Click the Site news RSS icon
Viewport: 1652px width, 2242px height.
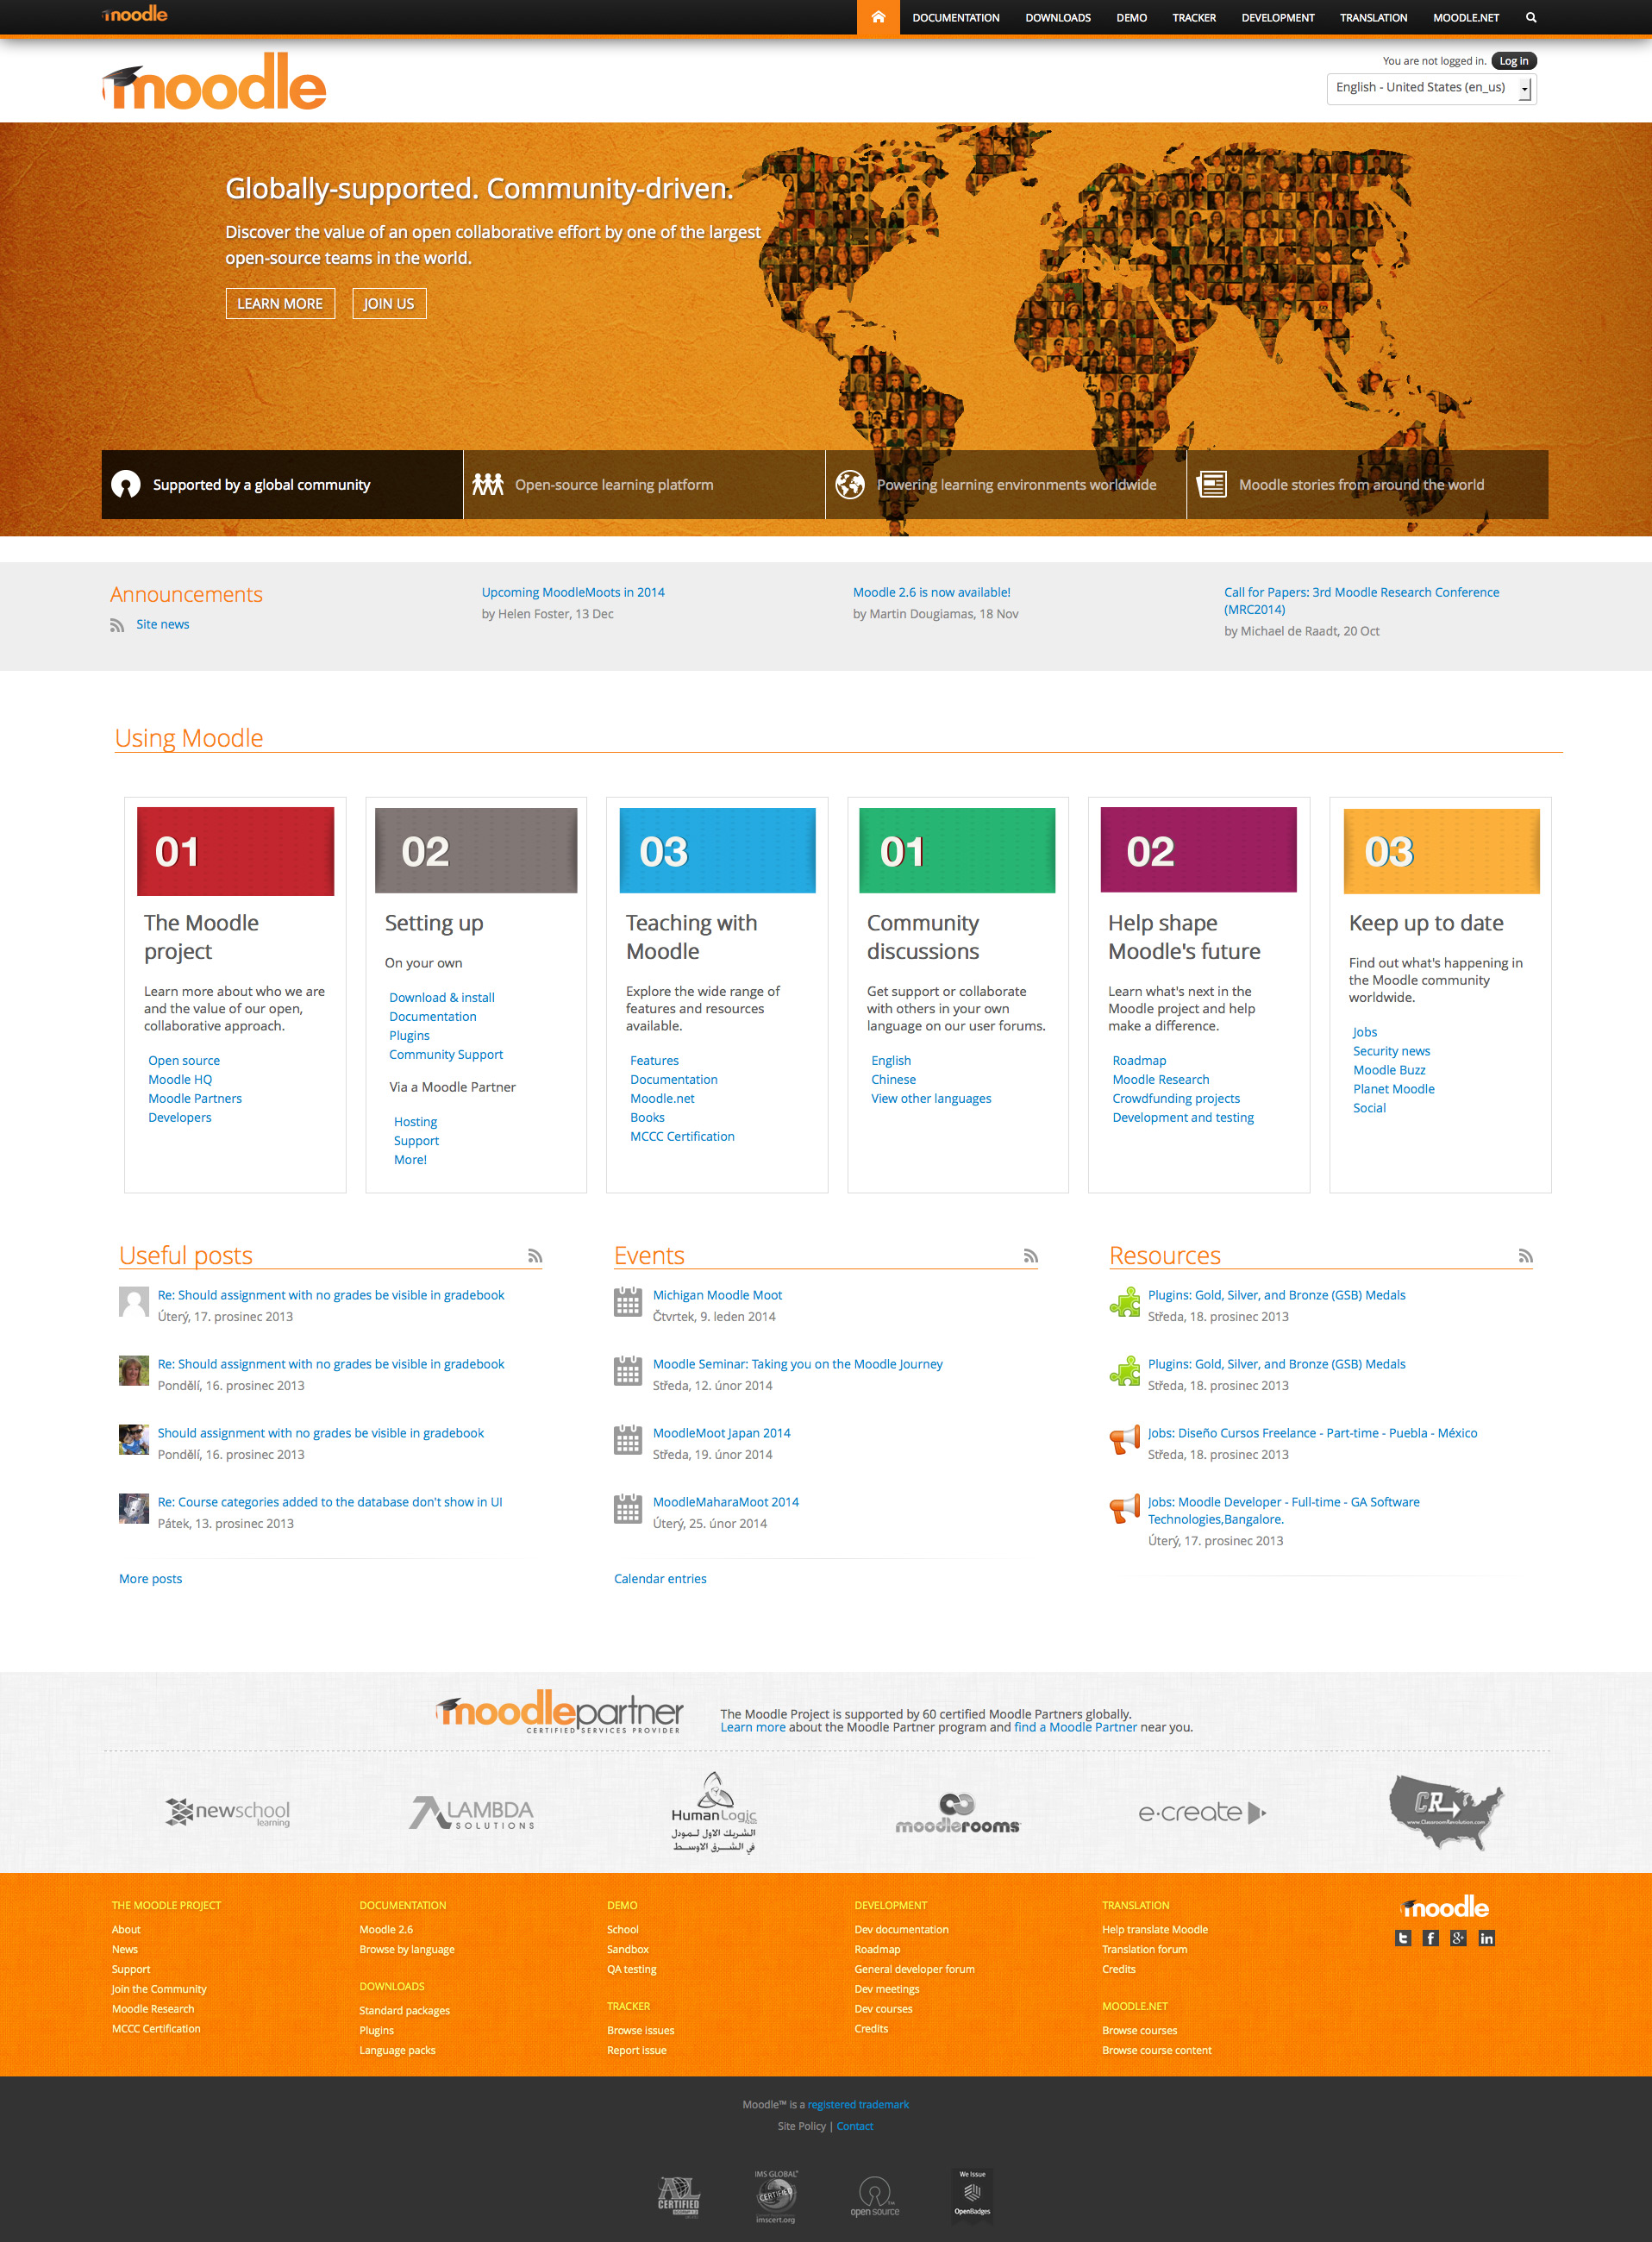click(x=117, y=625)
